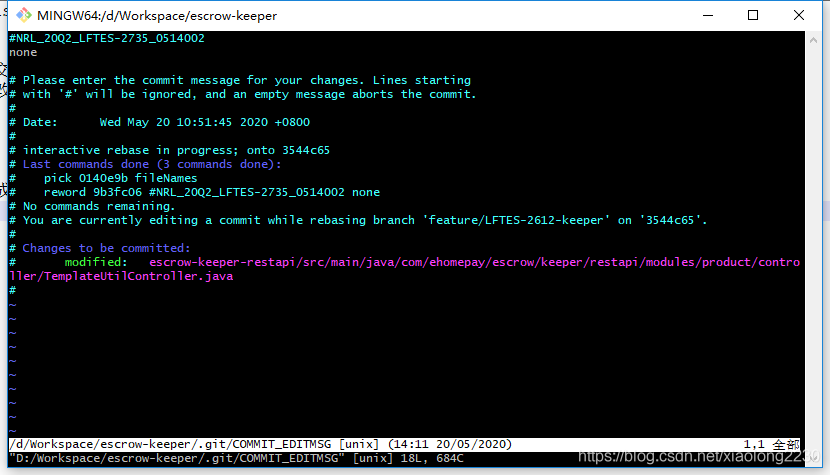
Task: Click the Date line 'Wed May 20 10:51:45 2020'
Action: (159, 122)
